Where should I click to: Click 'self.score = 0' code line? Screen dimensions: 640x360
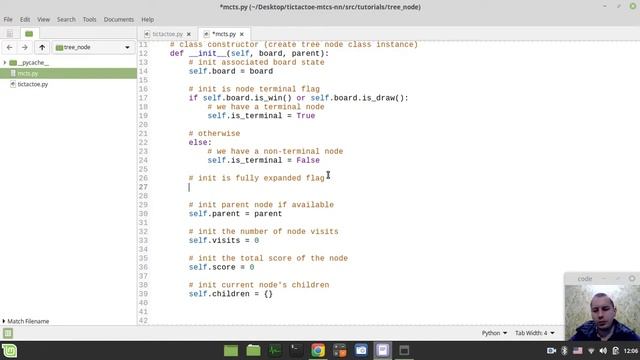click(221, 267)
